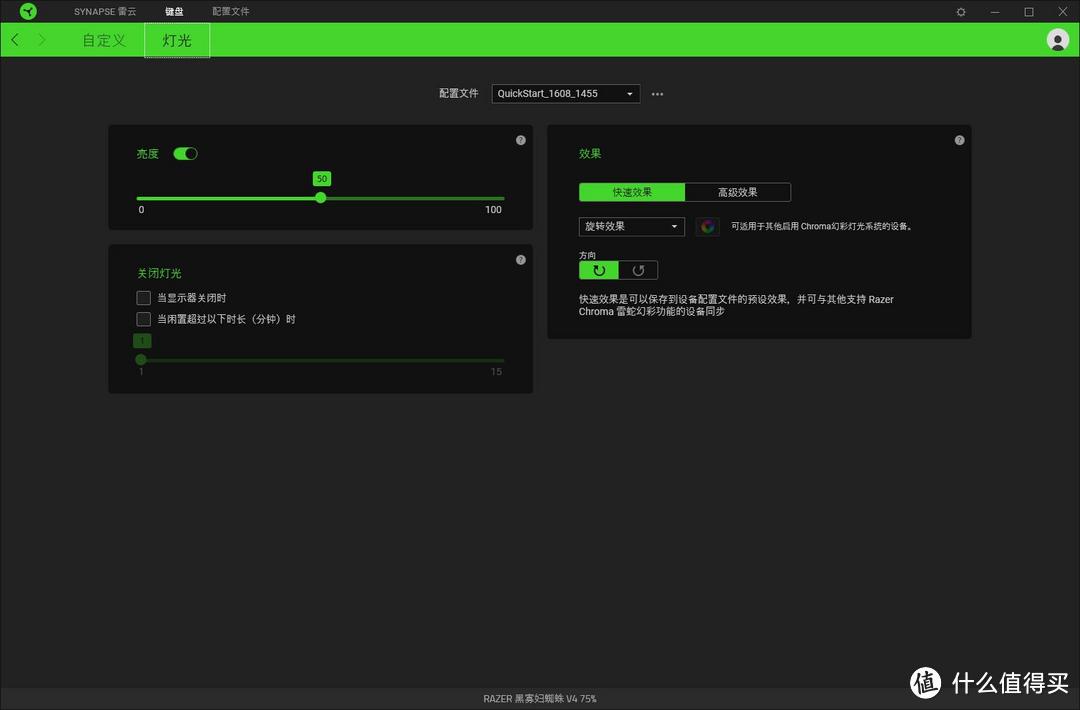Select the 灯光 sub-tab
This screenshot has height=710, width=1080.
pos(177,40)
